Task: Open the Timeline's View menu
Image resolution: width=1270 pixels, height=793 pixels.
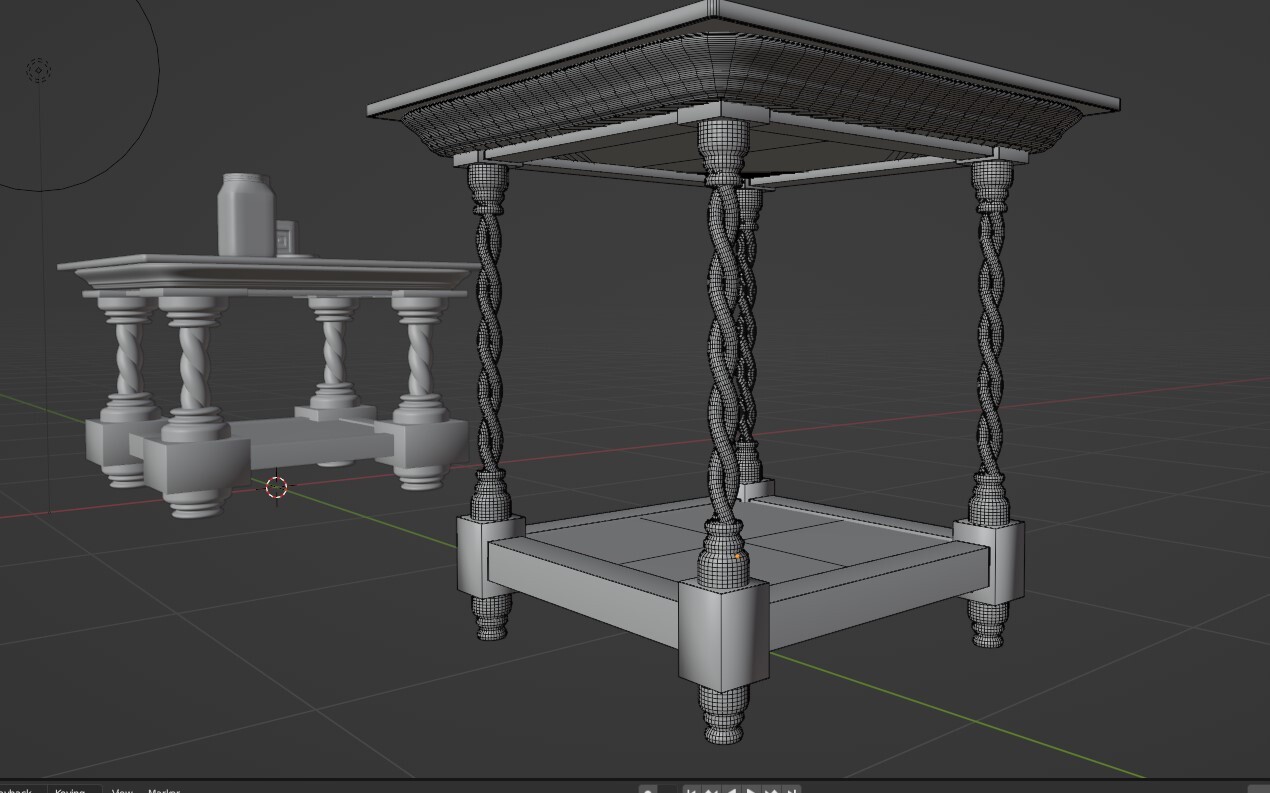Action: [x=122, y=790]
